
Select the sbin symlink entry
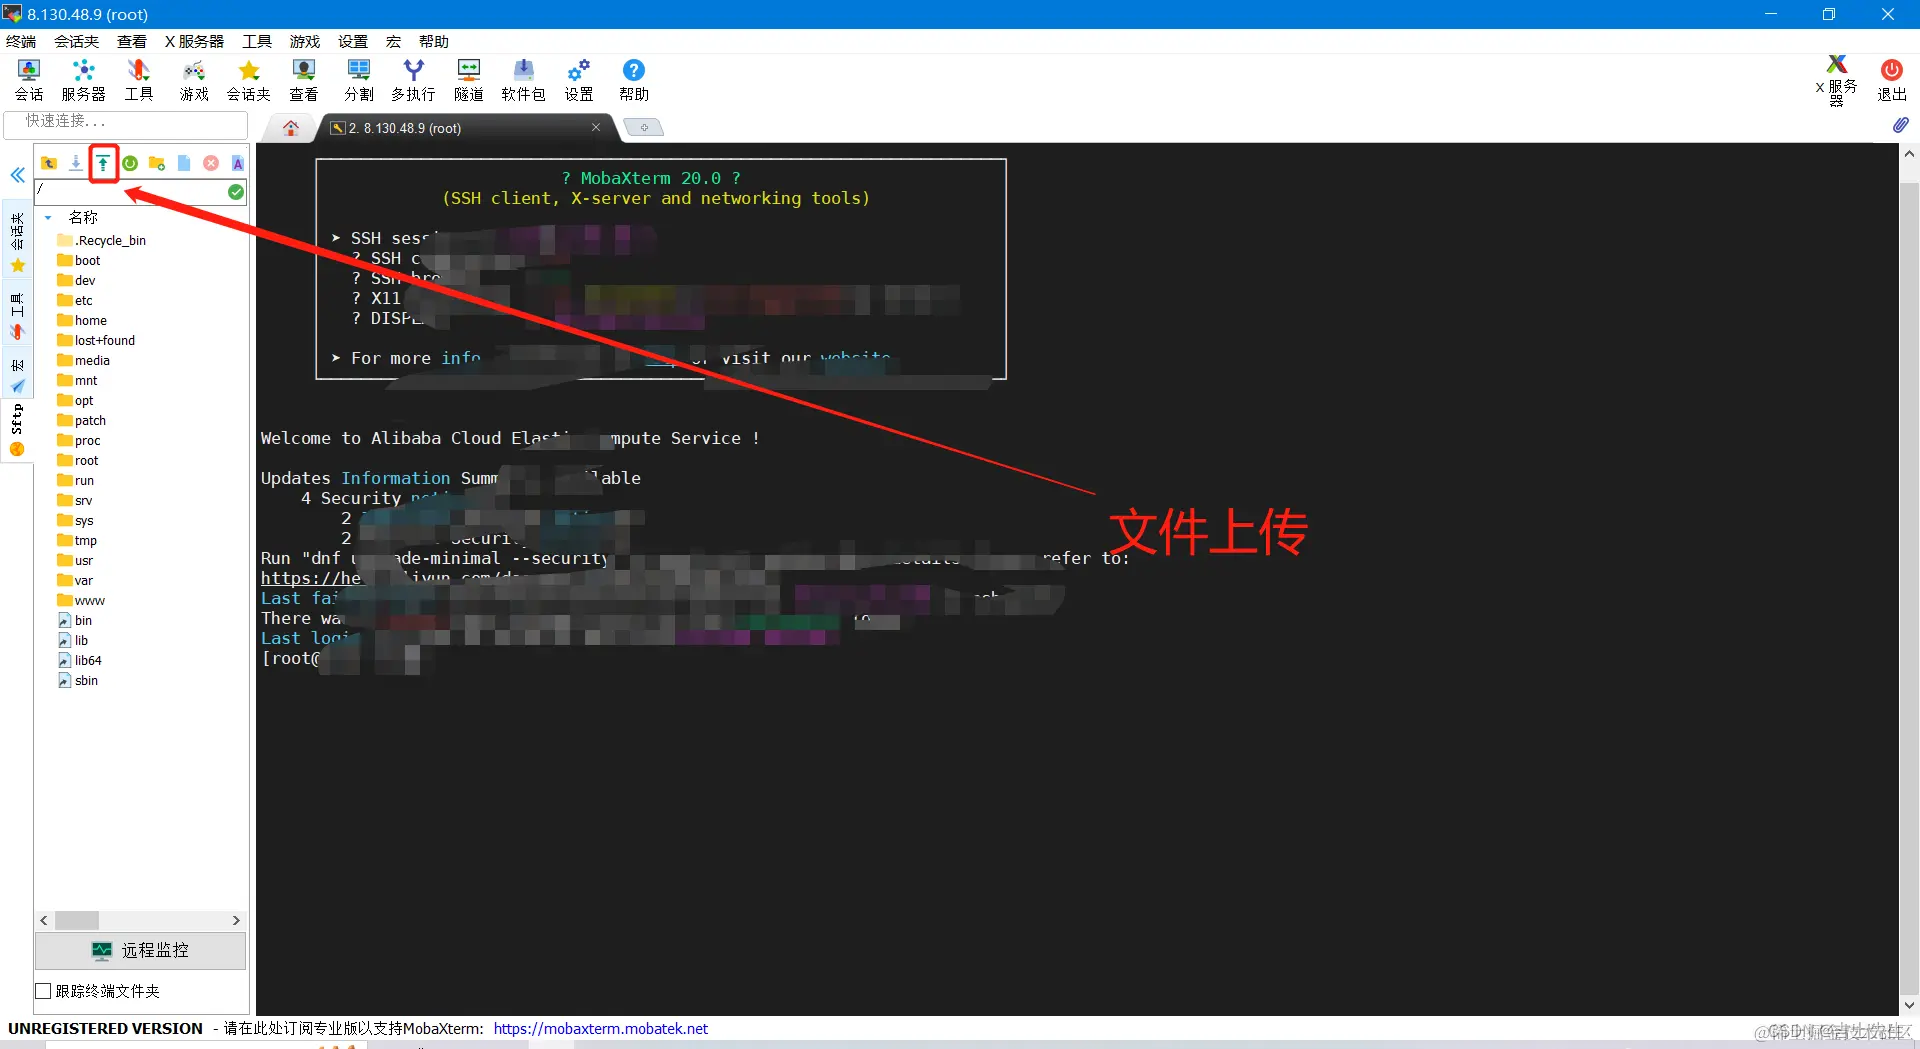(78, 680)
